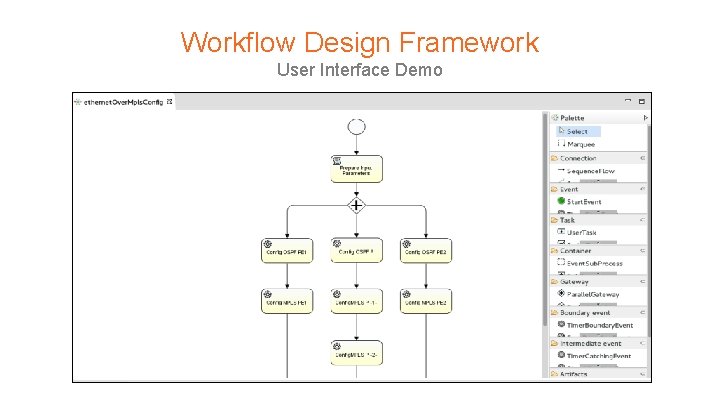
Task: Pick the StartEvent palette item
Action: point(579,202)
